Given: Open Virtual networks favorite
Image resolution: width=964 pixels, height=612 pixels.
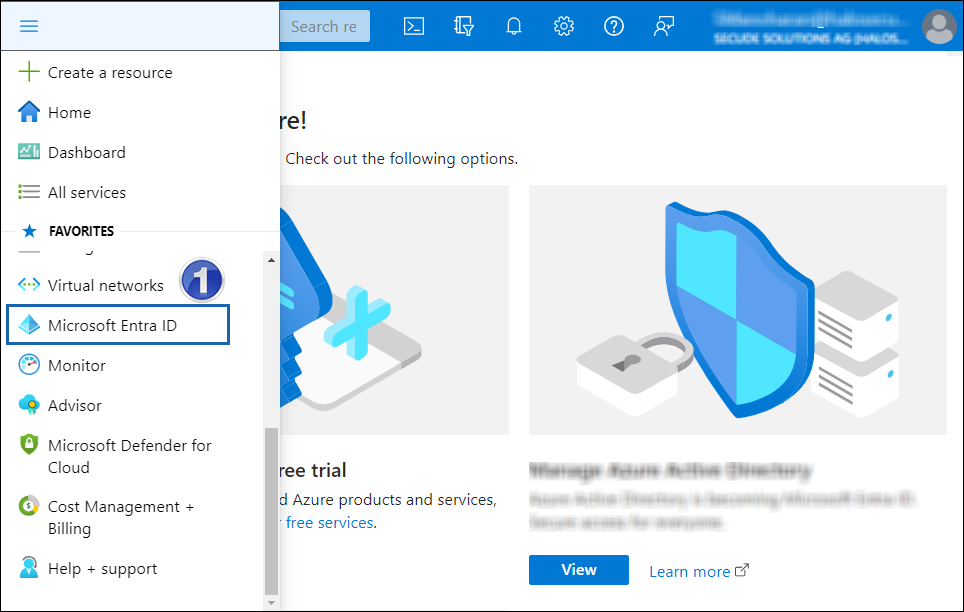Looking at the screenshot, I should click(105, 286).
